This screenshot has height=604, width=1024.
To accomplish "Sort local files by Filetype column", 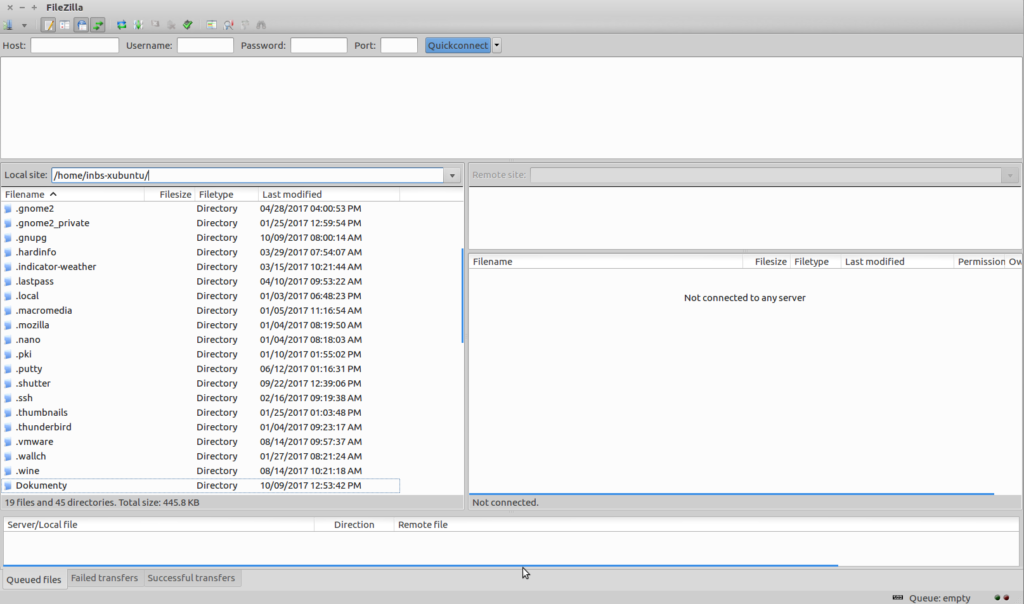I will click(x=226, y=195).
